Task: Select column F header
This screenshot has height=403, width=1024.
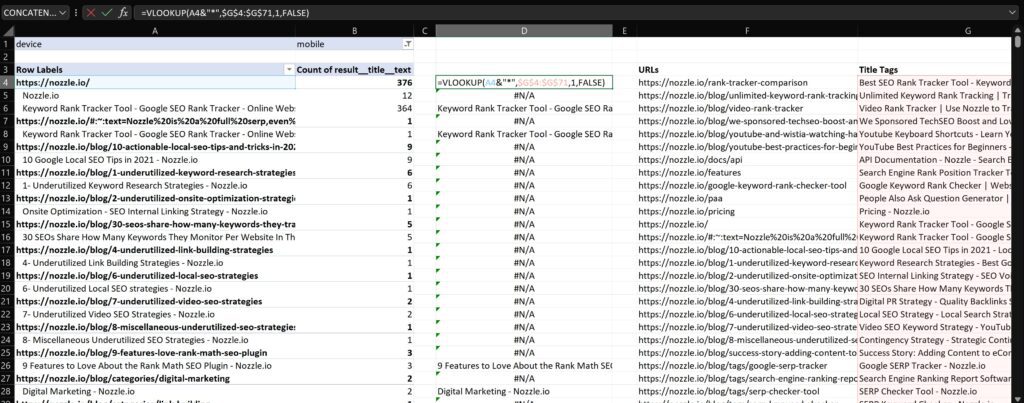Action: [747, 31]
